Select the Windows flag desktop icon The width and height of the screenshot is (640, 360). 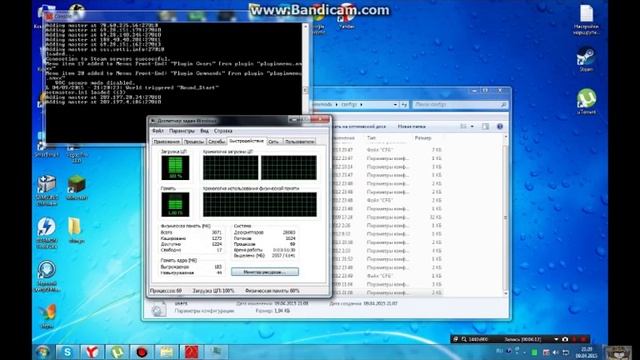[47, 316]
